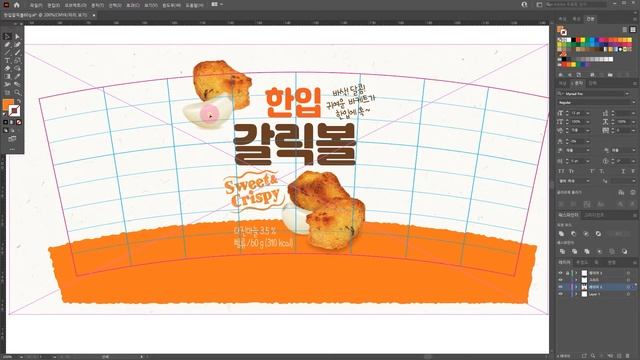The image size is (640, 360).
Task: Open 편집(E) Edit menu
Action: pos(53,5)
